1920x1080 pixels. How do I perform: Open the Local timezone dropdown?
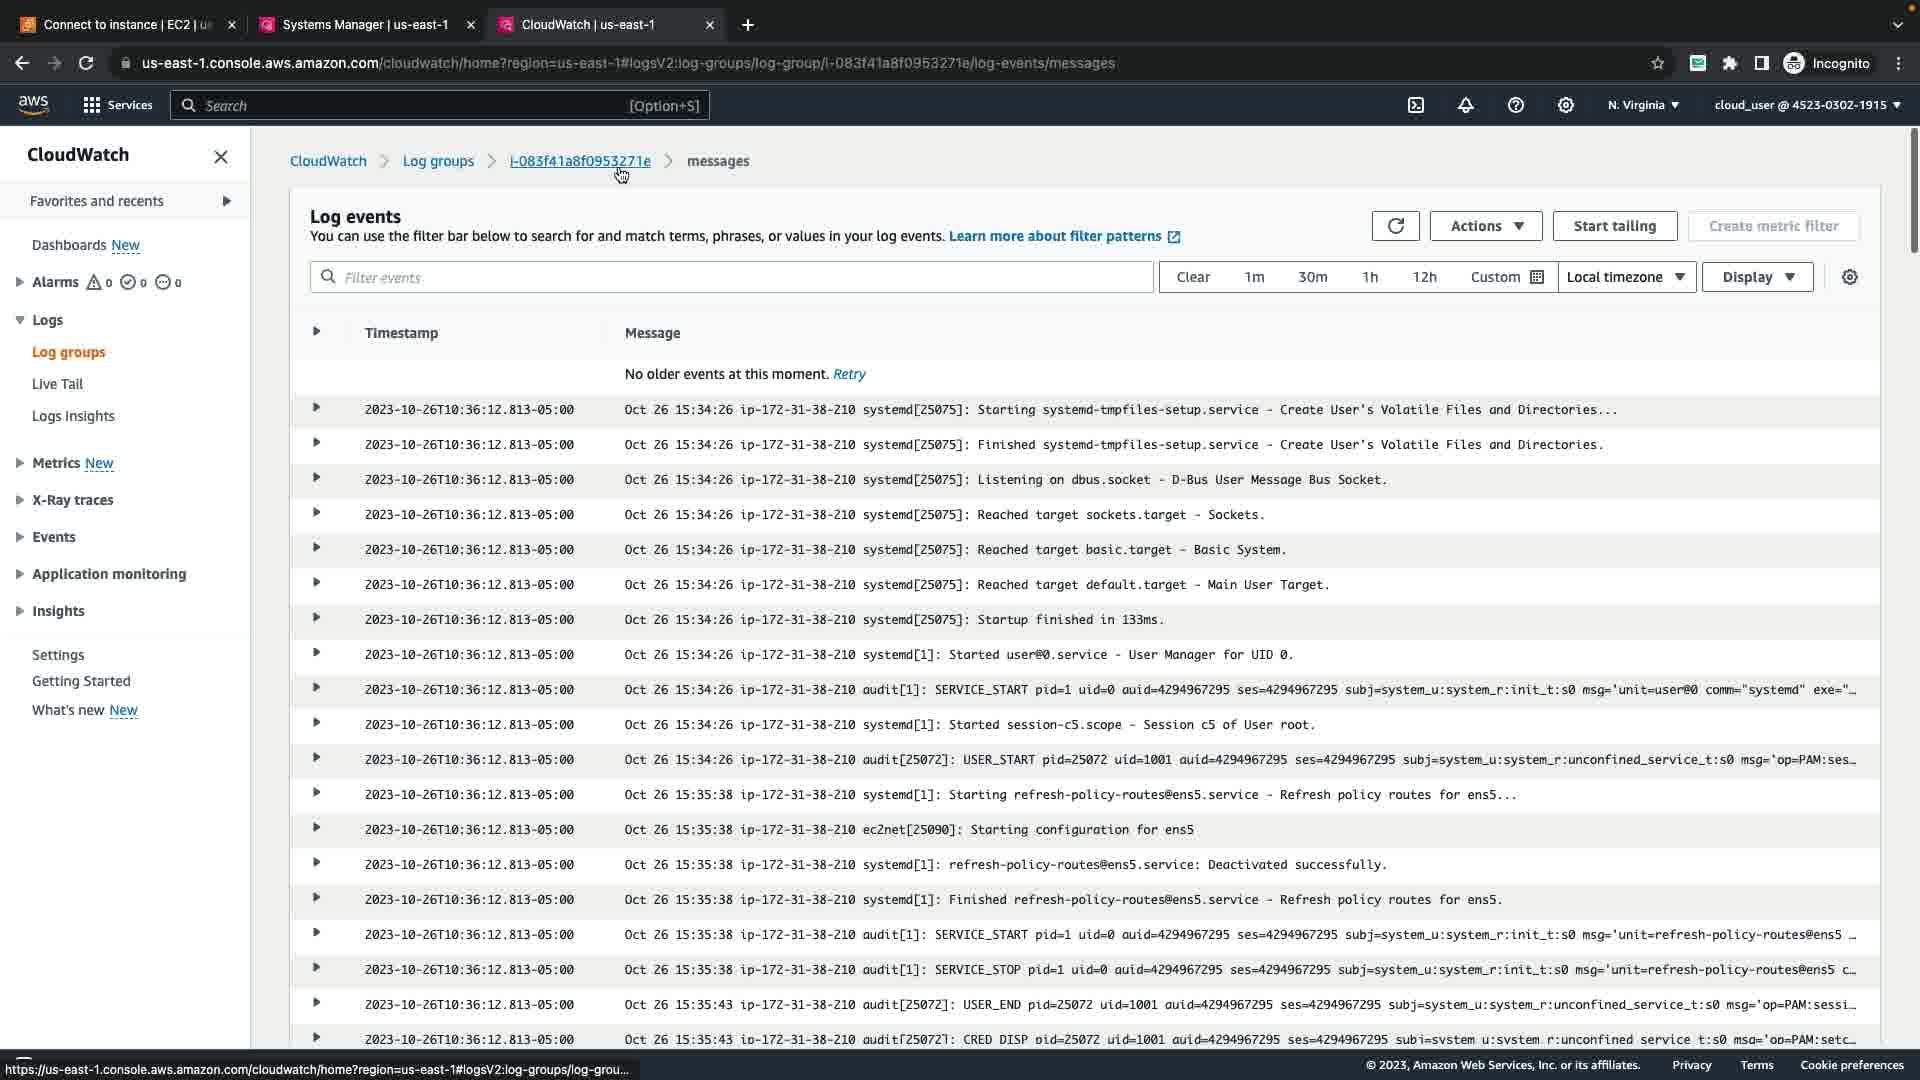coord(1626,277)
